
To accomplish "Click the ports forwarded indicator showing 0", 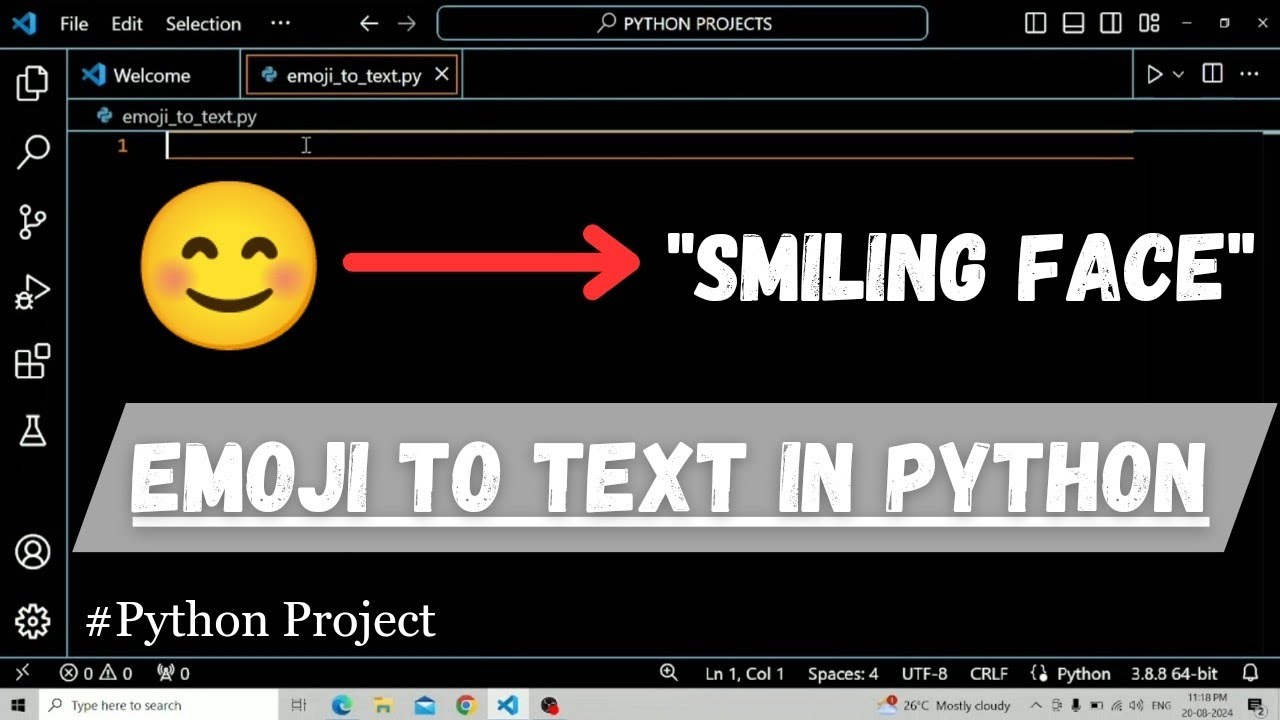I will [x=173, y=673].
